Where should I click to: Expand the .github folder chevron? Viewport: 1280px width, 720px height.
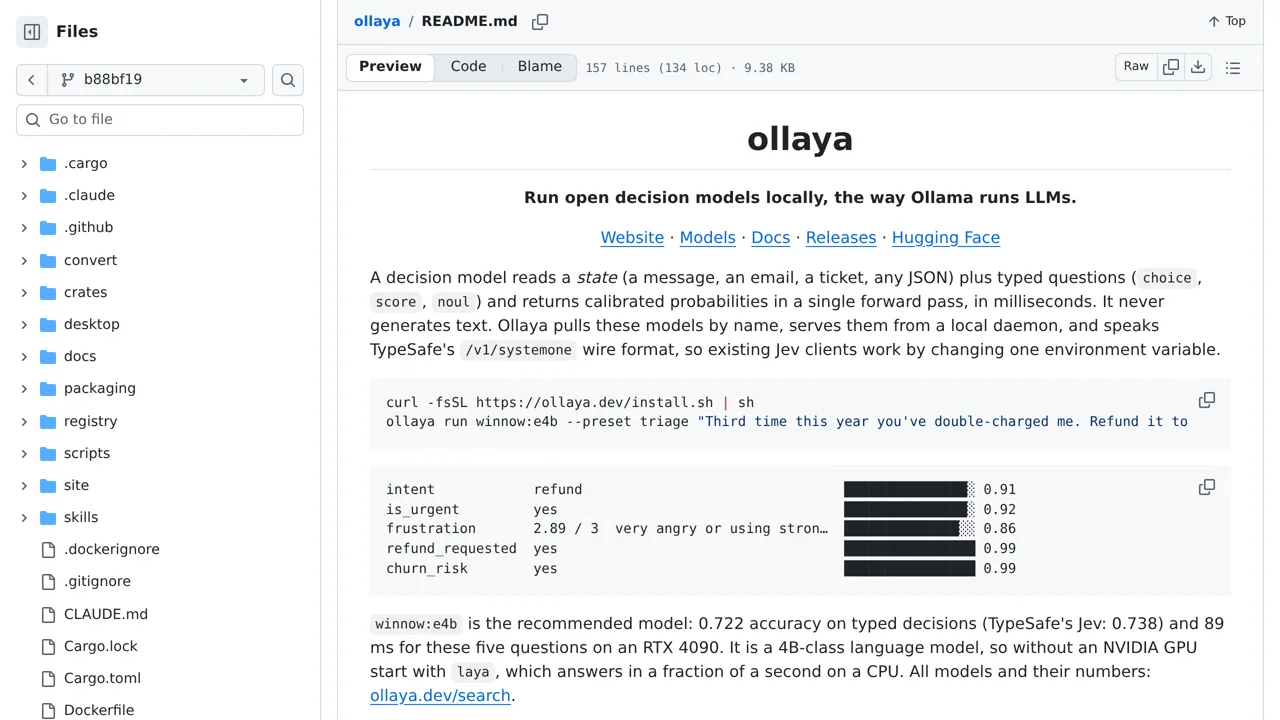pyautogui.click(x=24, y=227)
